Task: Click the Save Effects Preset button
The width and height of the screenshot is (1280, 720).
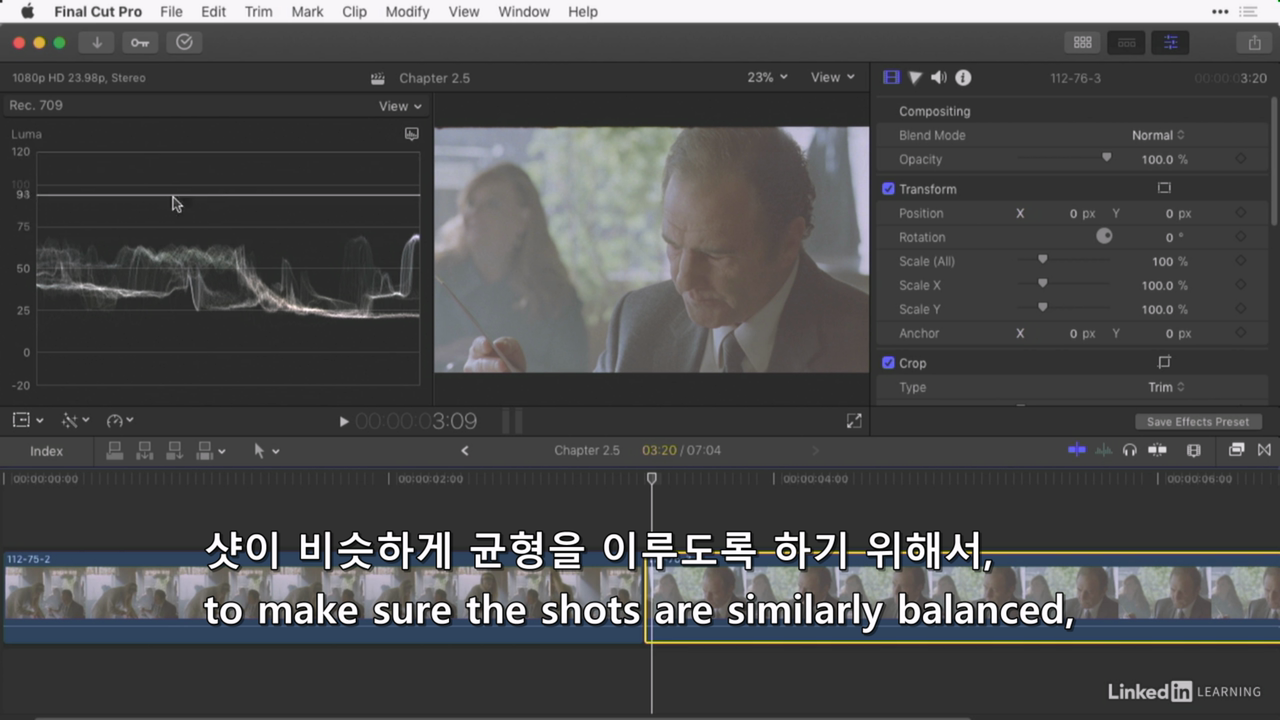Action: [x=1198, y=422]
